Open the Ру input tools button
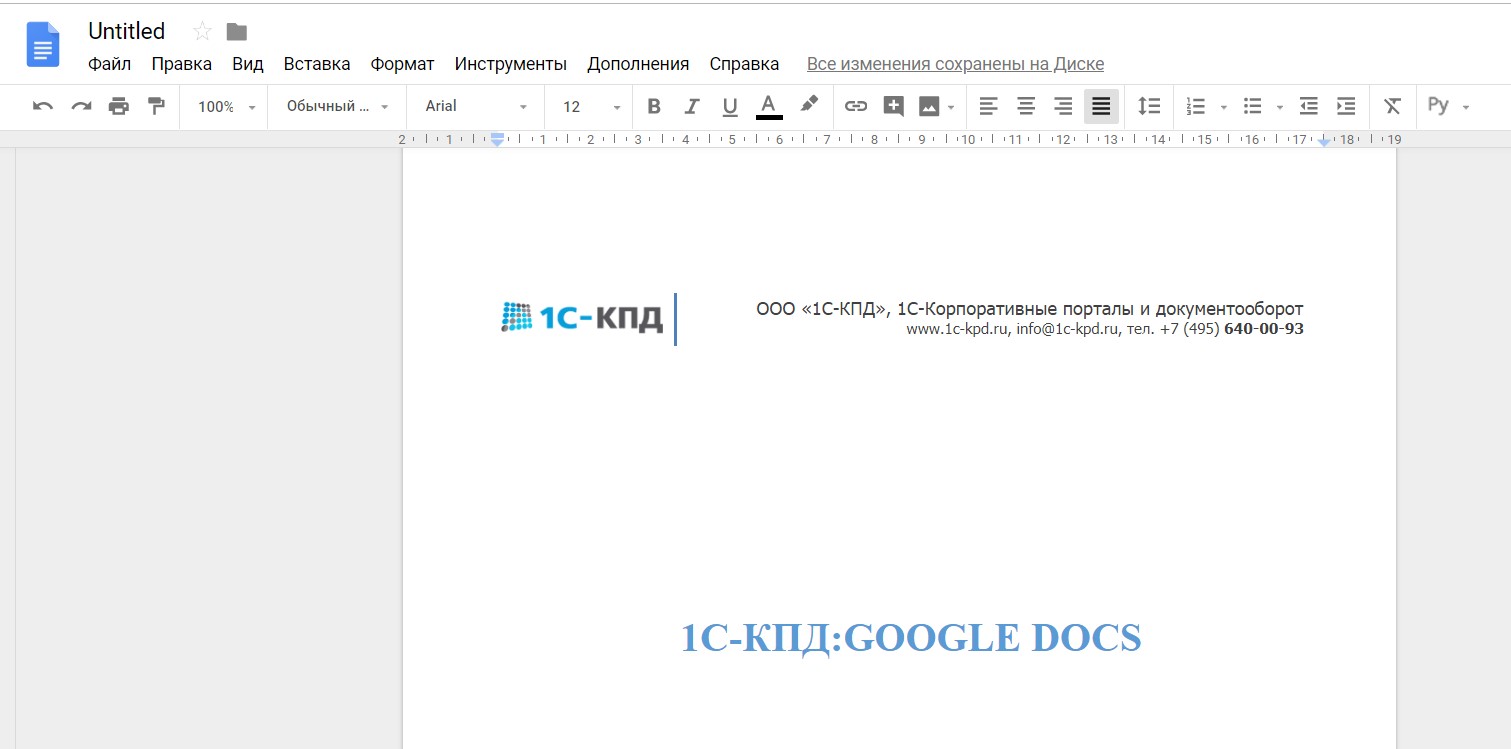Viewport: 1511px width, 749px height. 1438,106
